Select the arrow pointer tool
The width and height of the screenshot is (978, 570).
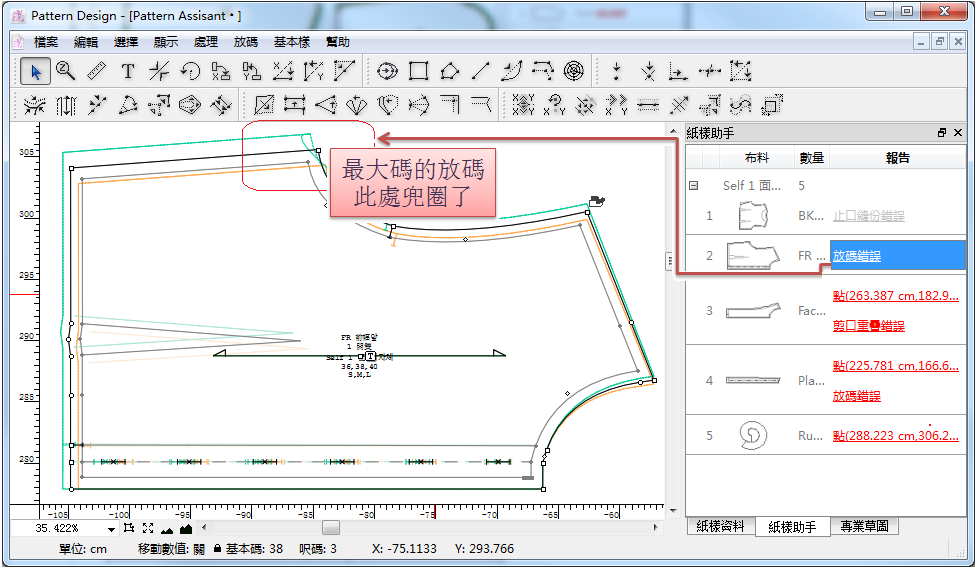coord(36,71)
